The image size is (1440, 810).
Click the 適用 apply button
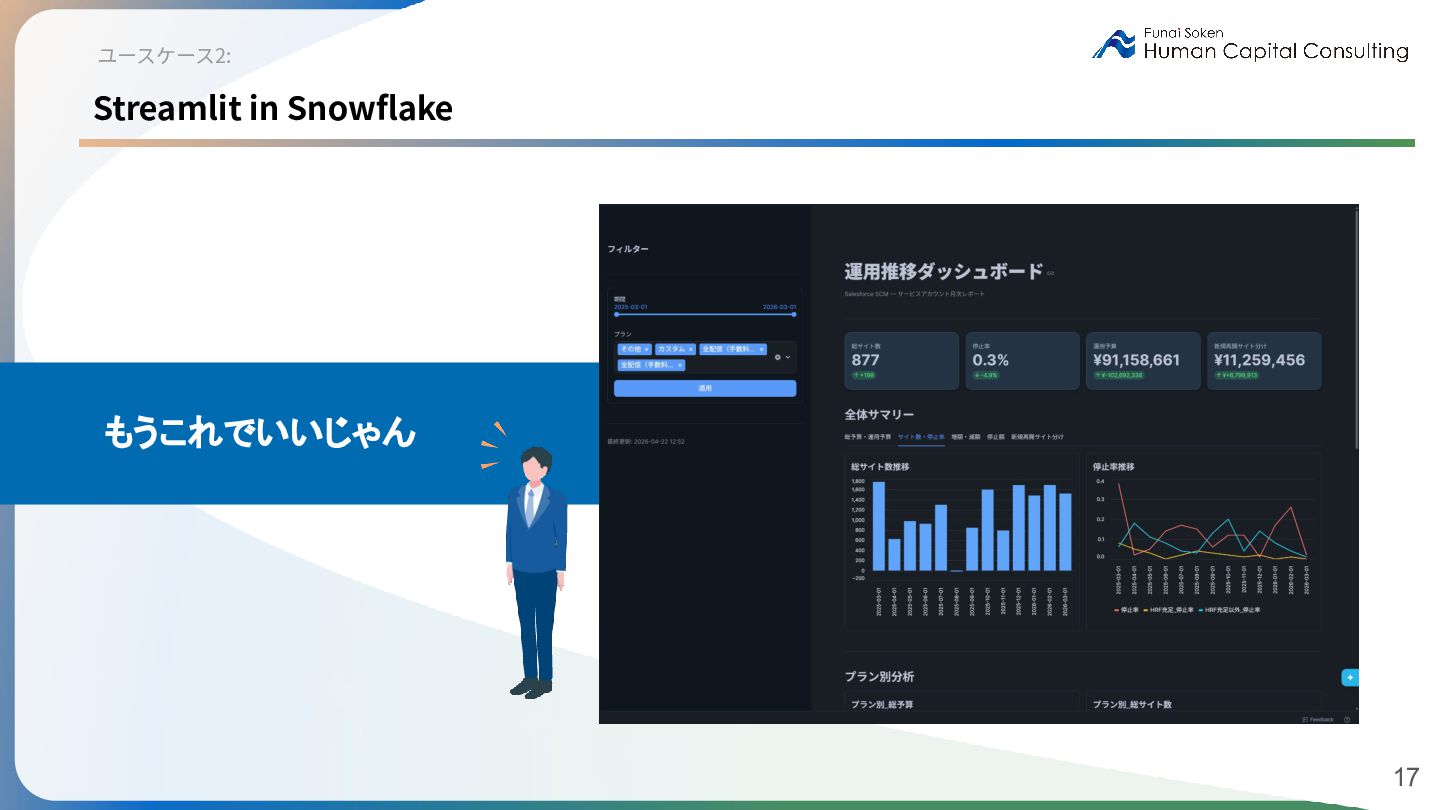[x=705, y=388]
